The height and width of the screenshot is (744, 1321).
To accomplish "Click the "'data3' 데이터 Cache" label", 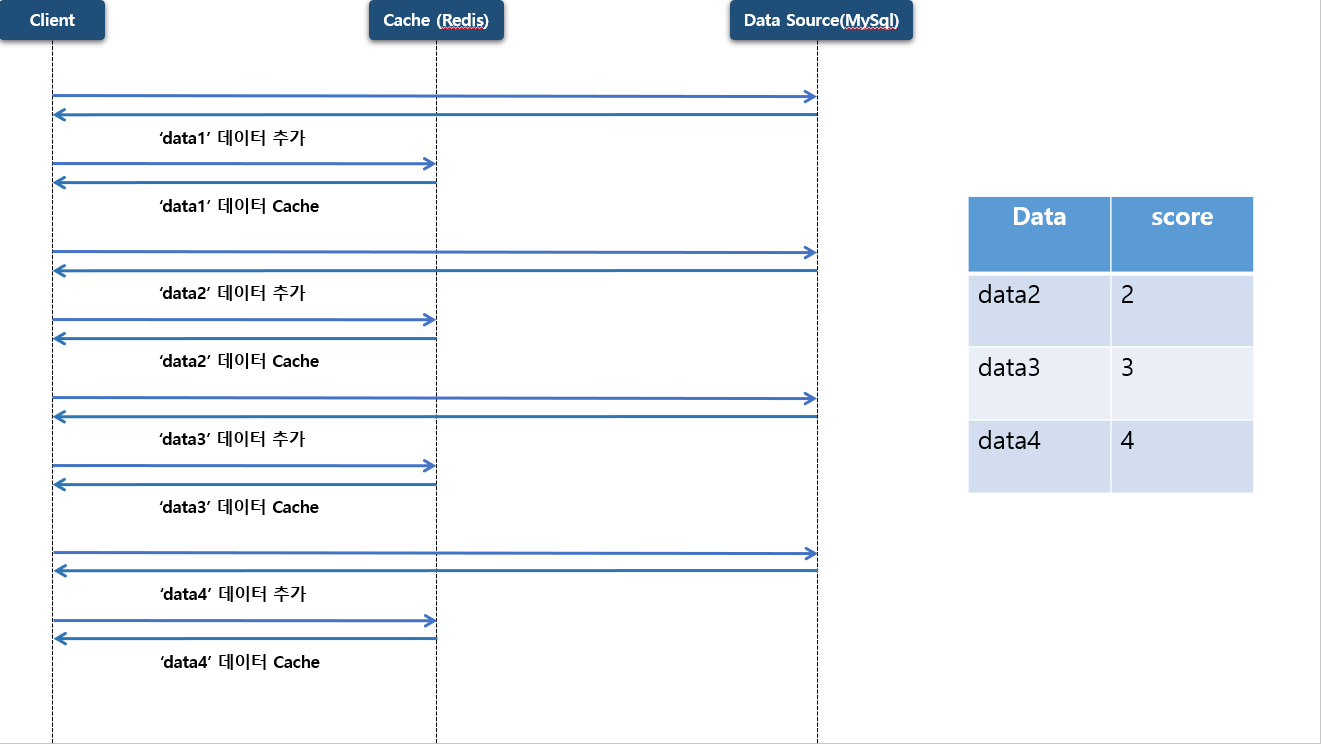I will pos(239,507).
